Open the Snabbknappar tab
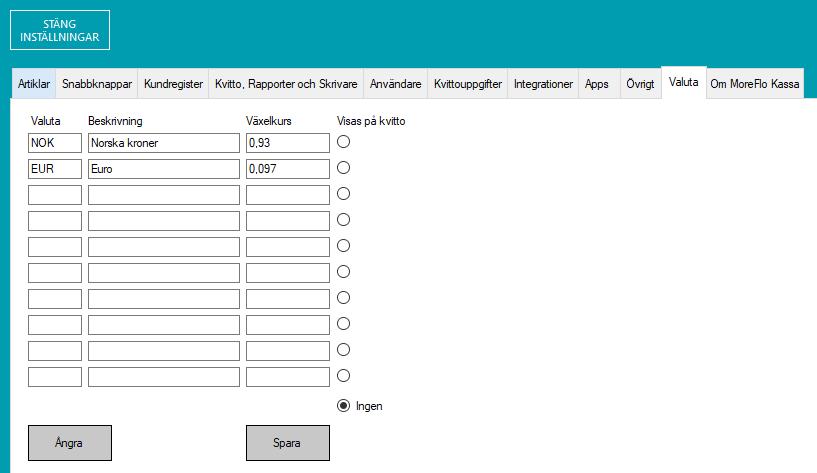The image size is (817, 473). [x=97, y=84]
